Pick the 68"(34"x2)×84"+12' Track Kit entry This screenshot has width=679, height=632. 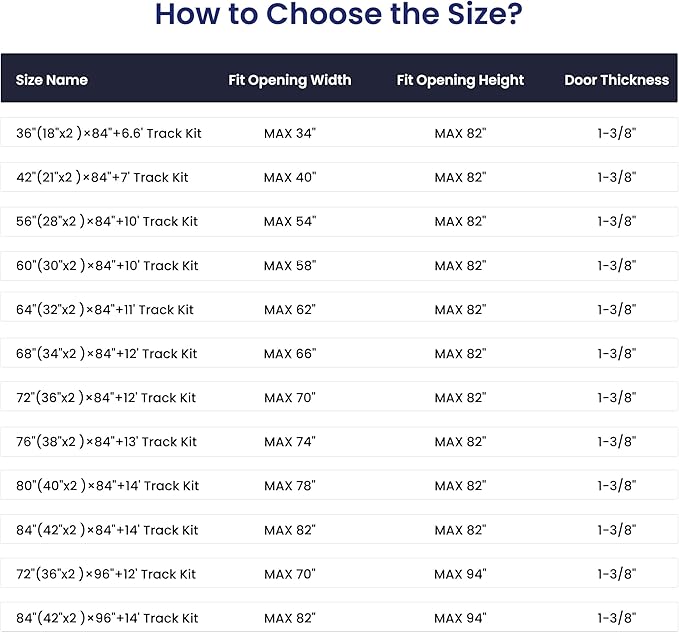(x=340, y=353)
